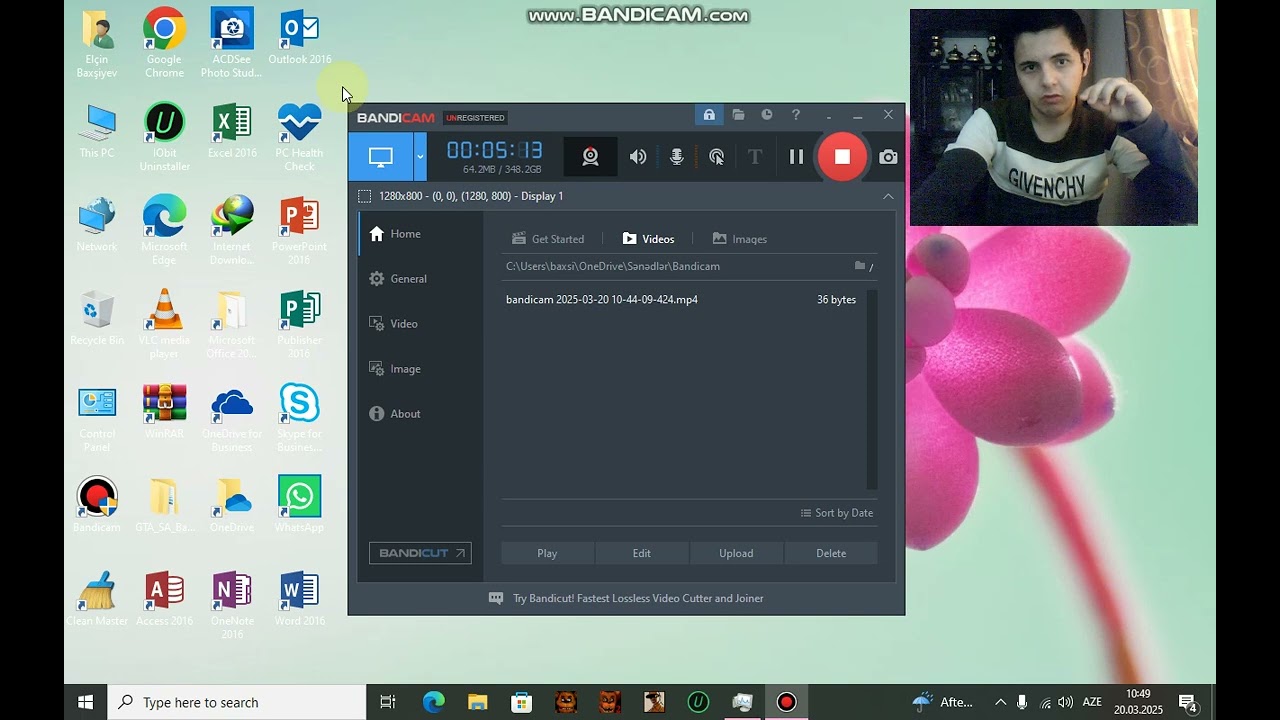Click the Publisher 2016 desktop icon

point(300,324)
